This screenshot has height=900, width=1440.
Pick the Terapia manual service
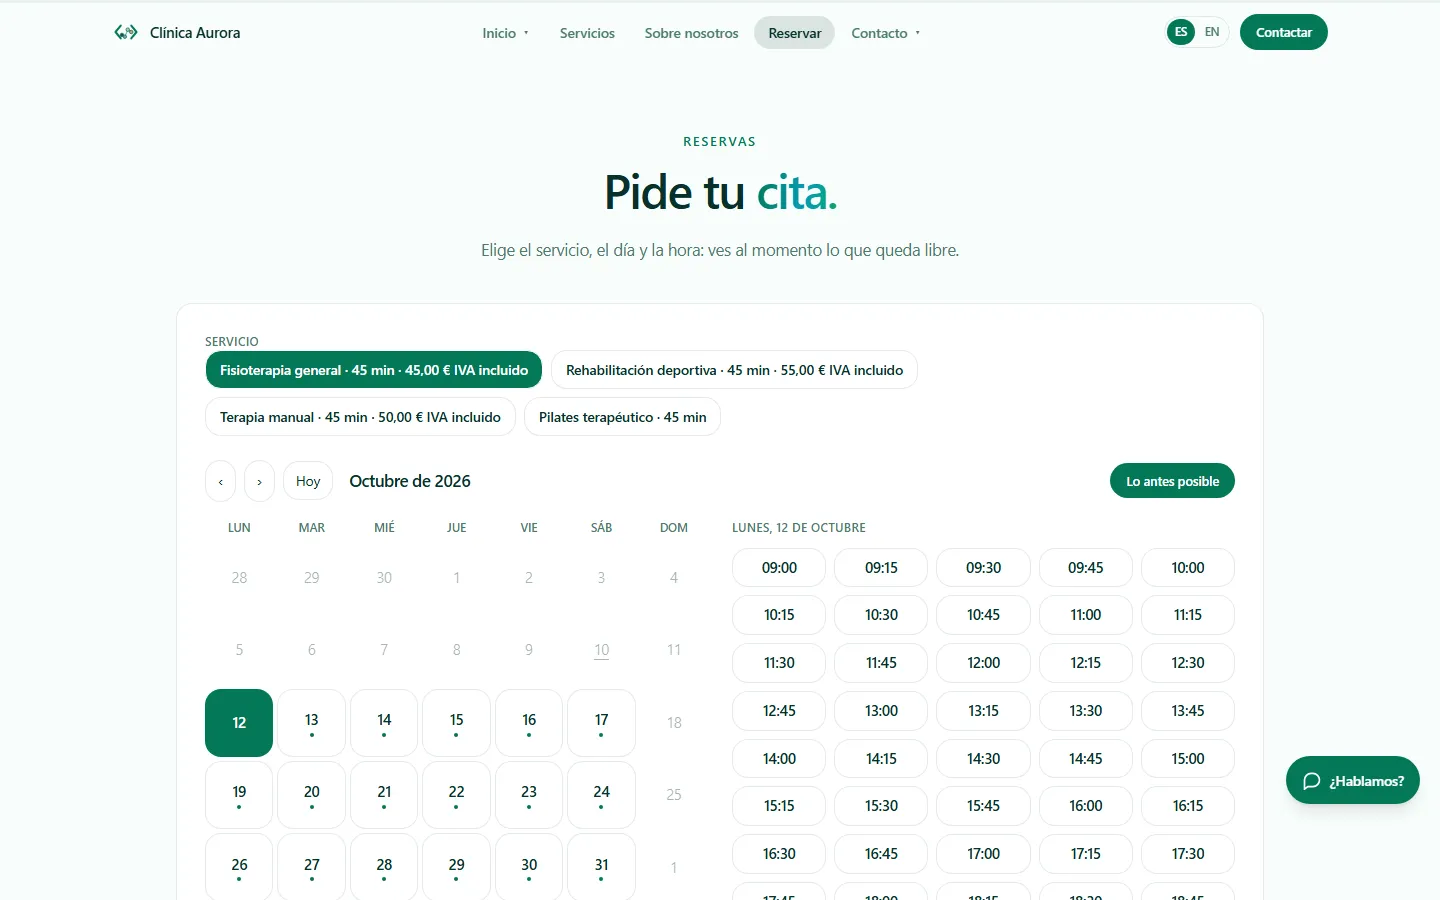360,417
